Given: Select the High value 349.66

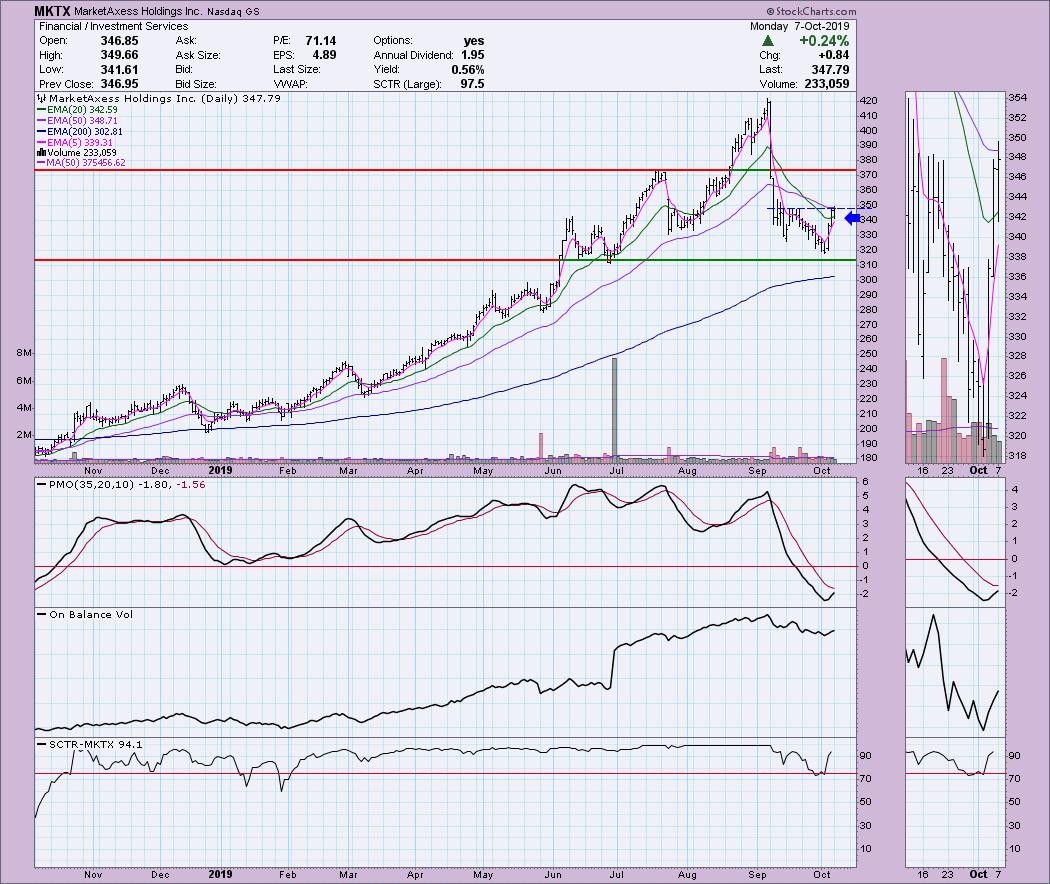Looking at the screenshot, I should [119, 55].
